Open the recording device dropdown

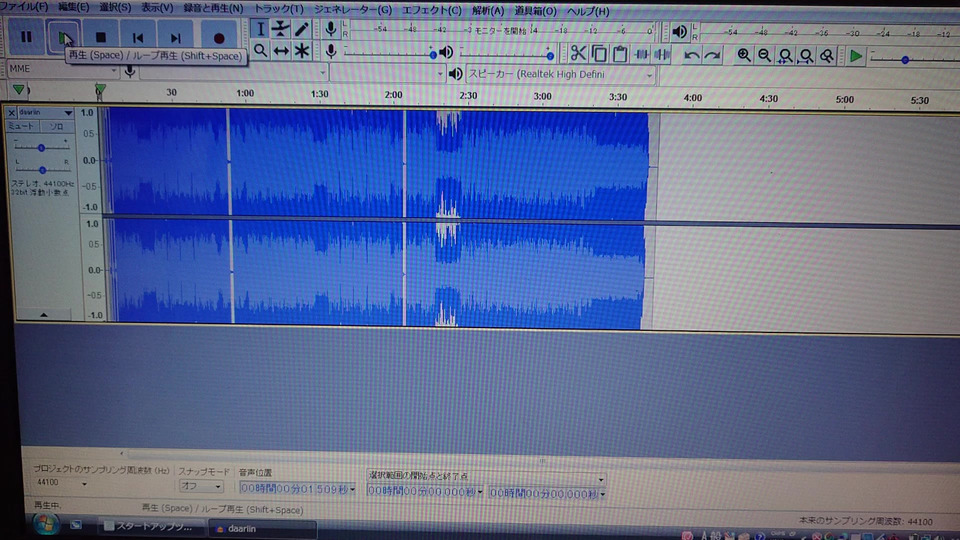pyautogui.click(x=233, y=72)
